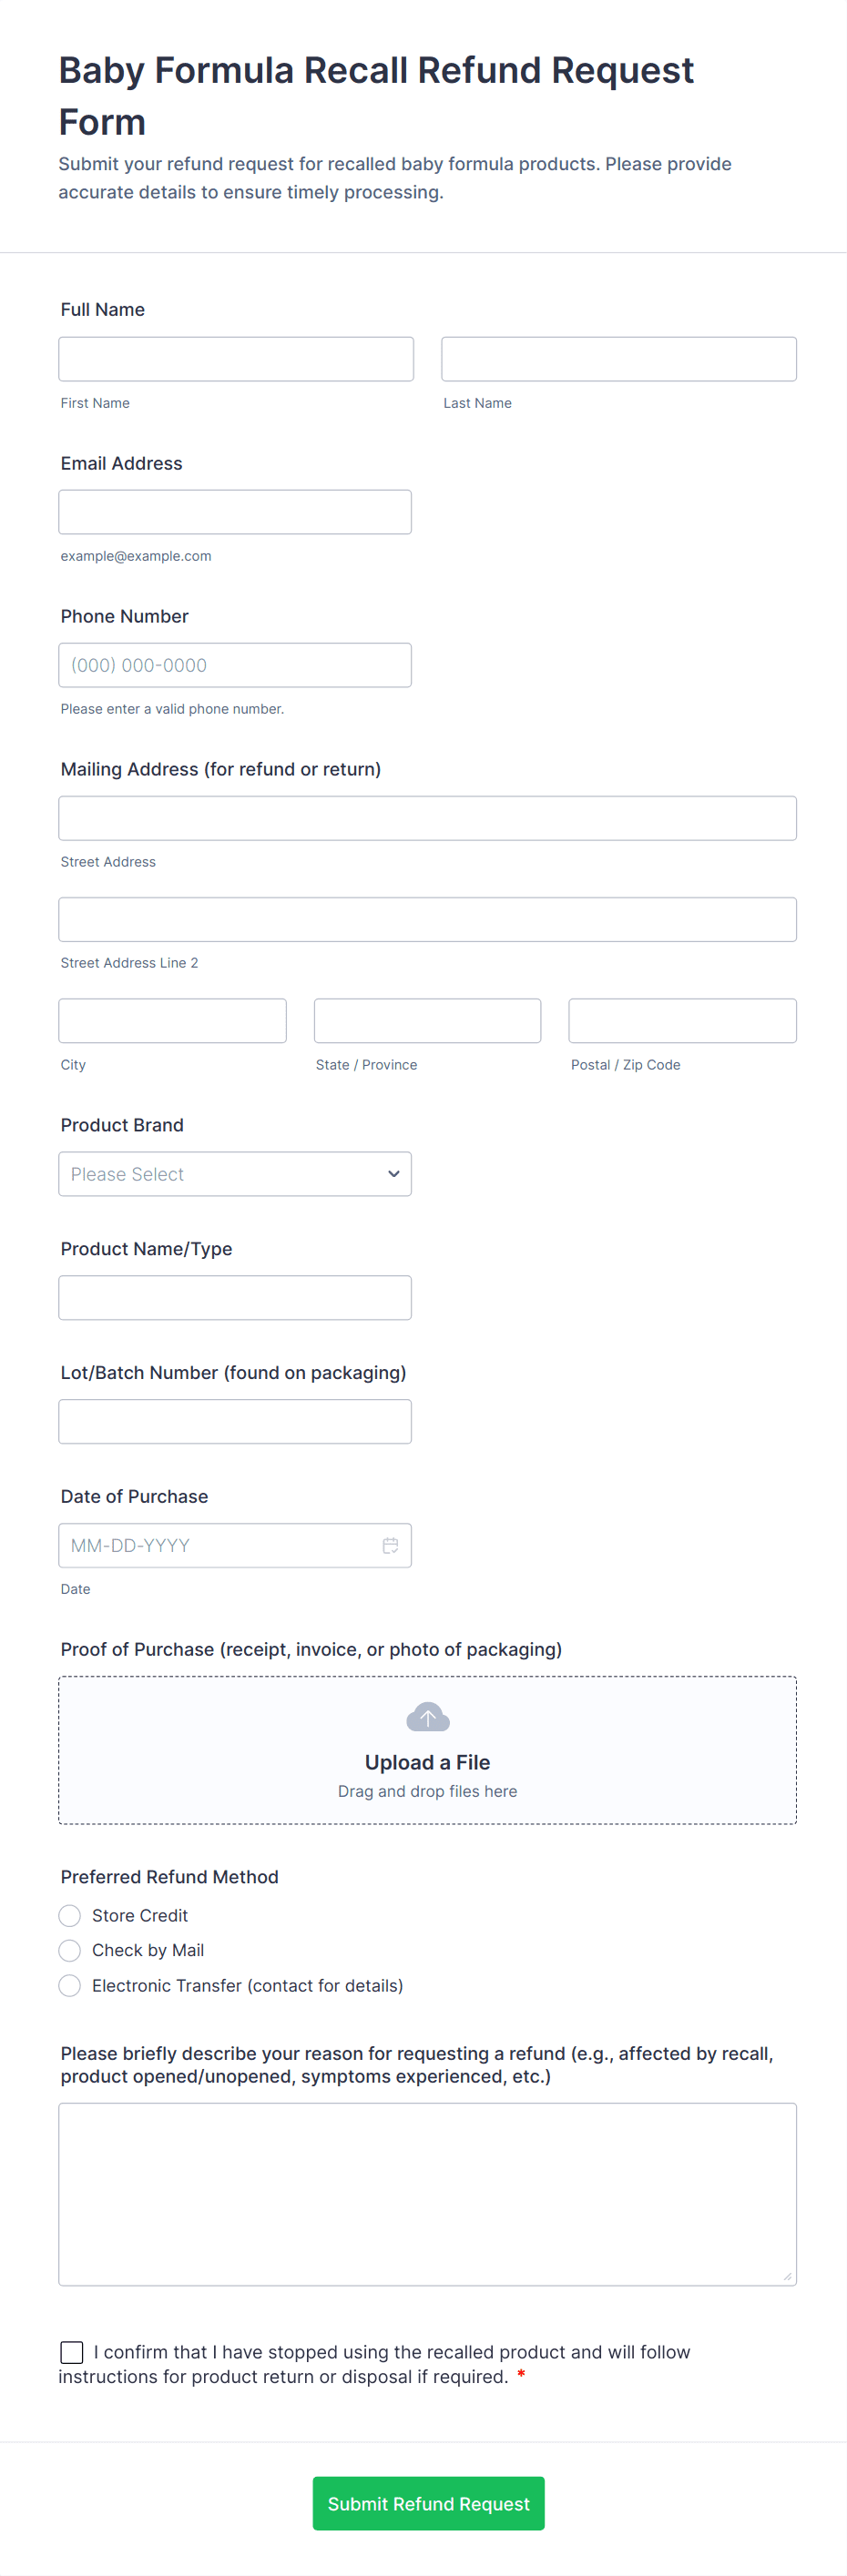Image resolution: width=847 pixels, height=2576 pixels.
Task: Click the Postal / Zip Code field
Action: (x=682, y=1021)
